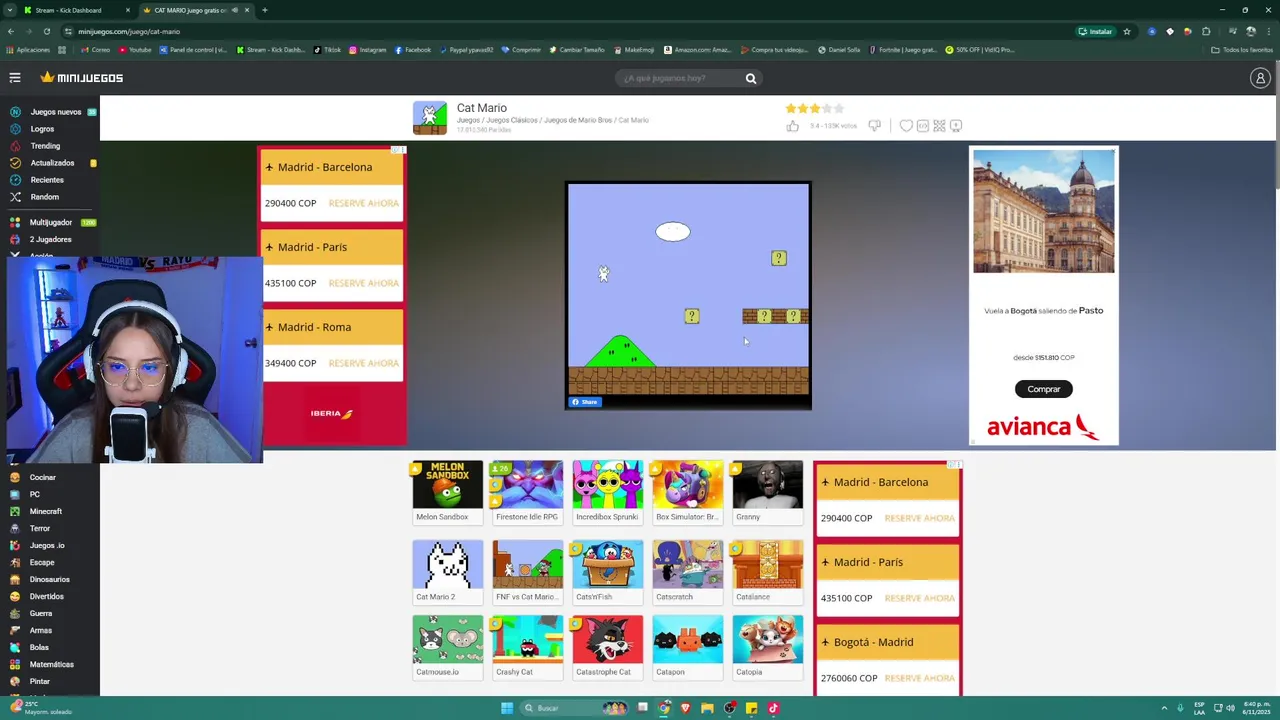The width and height of the screenshot is (1280, 720).
Task: Open Tiktok bookmark
Action: coord(327,50)
